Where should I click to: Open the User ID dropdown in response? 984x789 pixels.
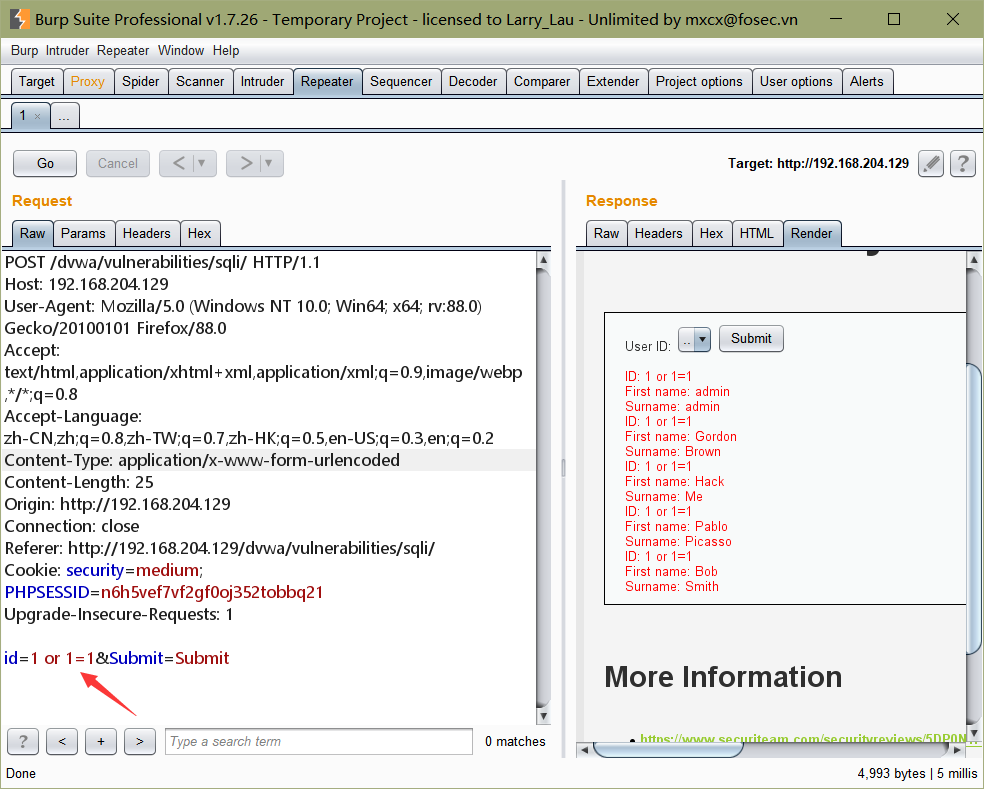pos(694,340)
